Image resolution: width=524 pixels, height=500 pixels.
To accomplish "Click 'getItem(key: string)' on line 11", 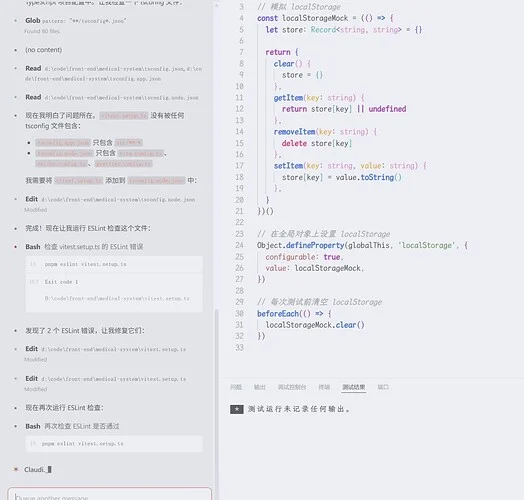I will pyautogui.click(x=315, y=98).
